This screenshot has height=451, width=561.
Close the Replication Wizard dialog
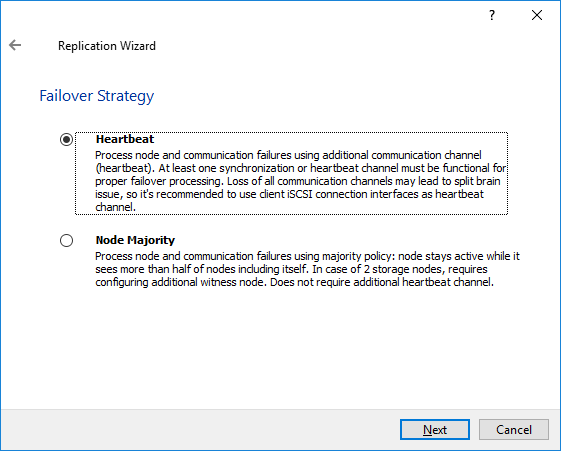coord(537,15)
